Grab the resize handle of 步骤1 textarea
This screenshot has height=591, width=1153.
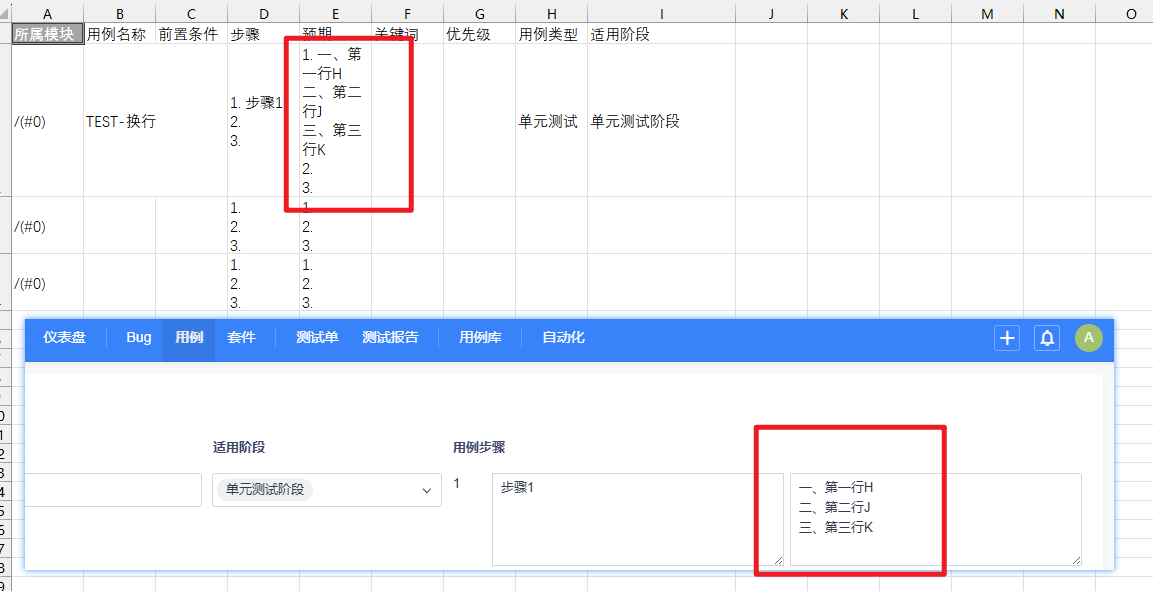778,560
